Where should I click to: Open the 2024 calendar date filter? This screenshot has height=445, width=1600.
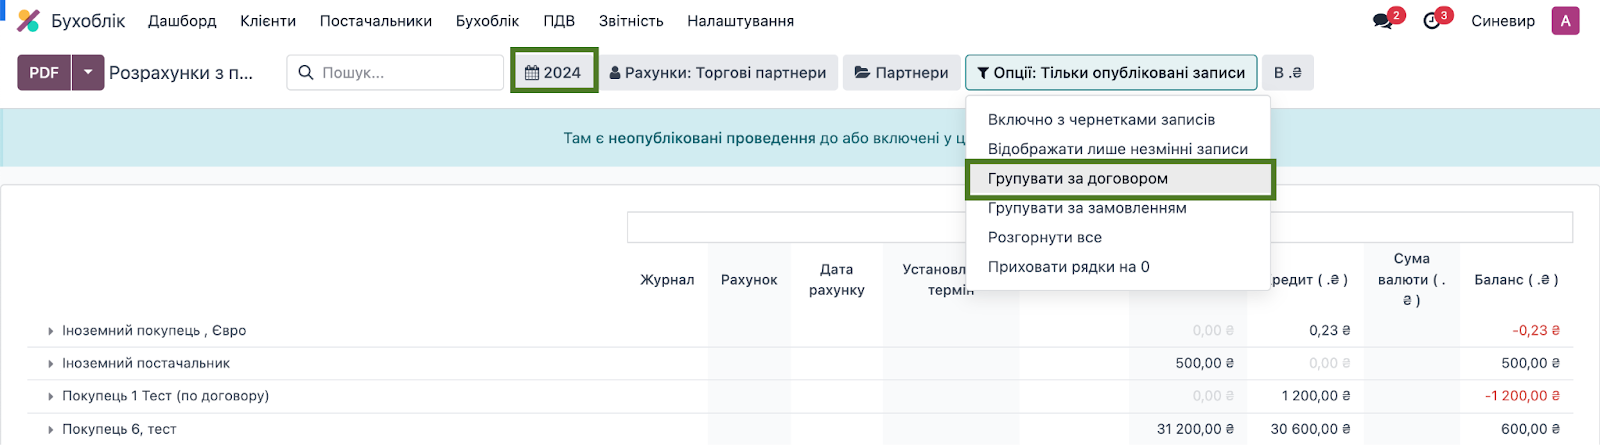[553, 72]
